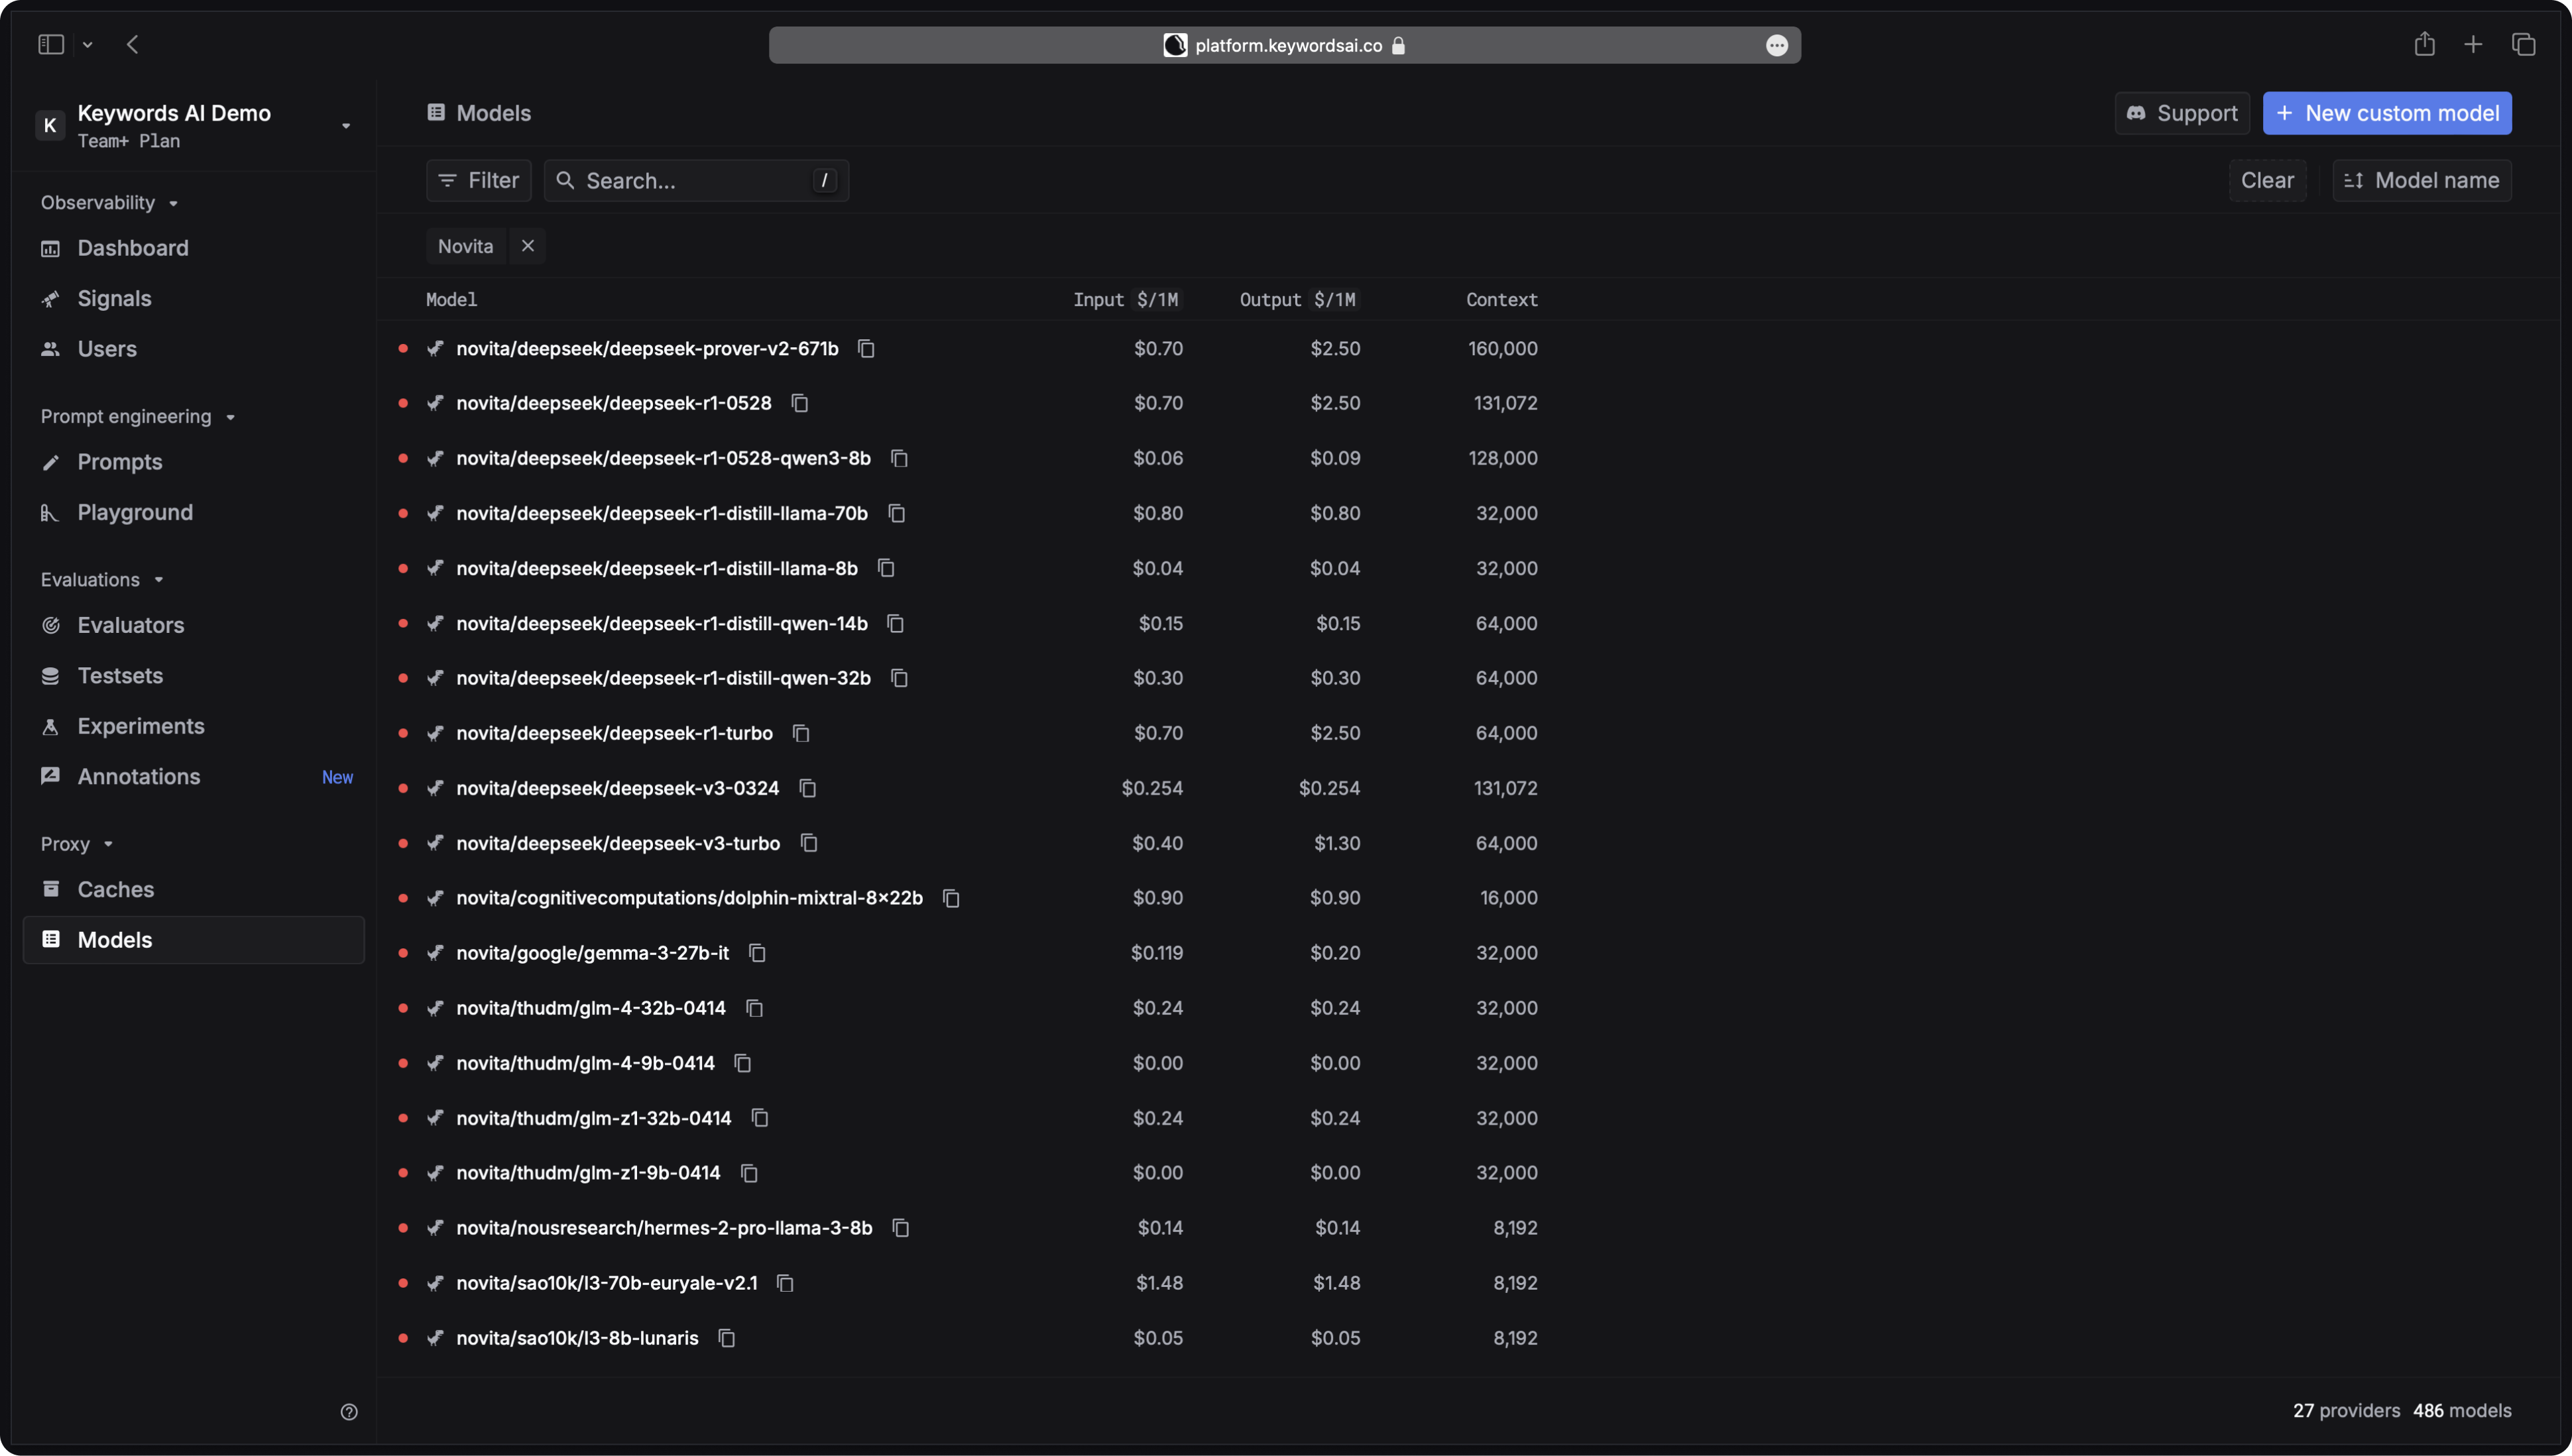Click the platform.keywordsai.co address bar
The image size is (2572, 1456).
[1285, 45]
